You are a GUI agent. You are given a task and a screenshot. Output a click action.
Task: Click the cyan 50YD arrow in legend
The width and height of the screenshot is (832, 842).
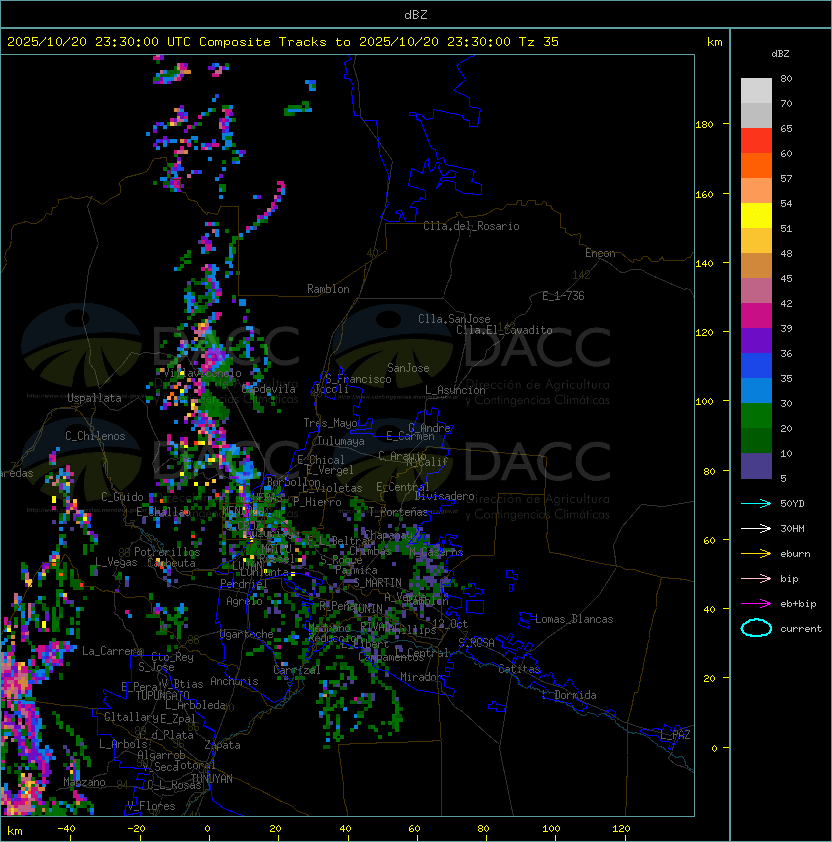(756, 503)
